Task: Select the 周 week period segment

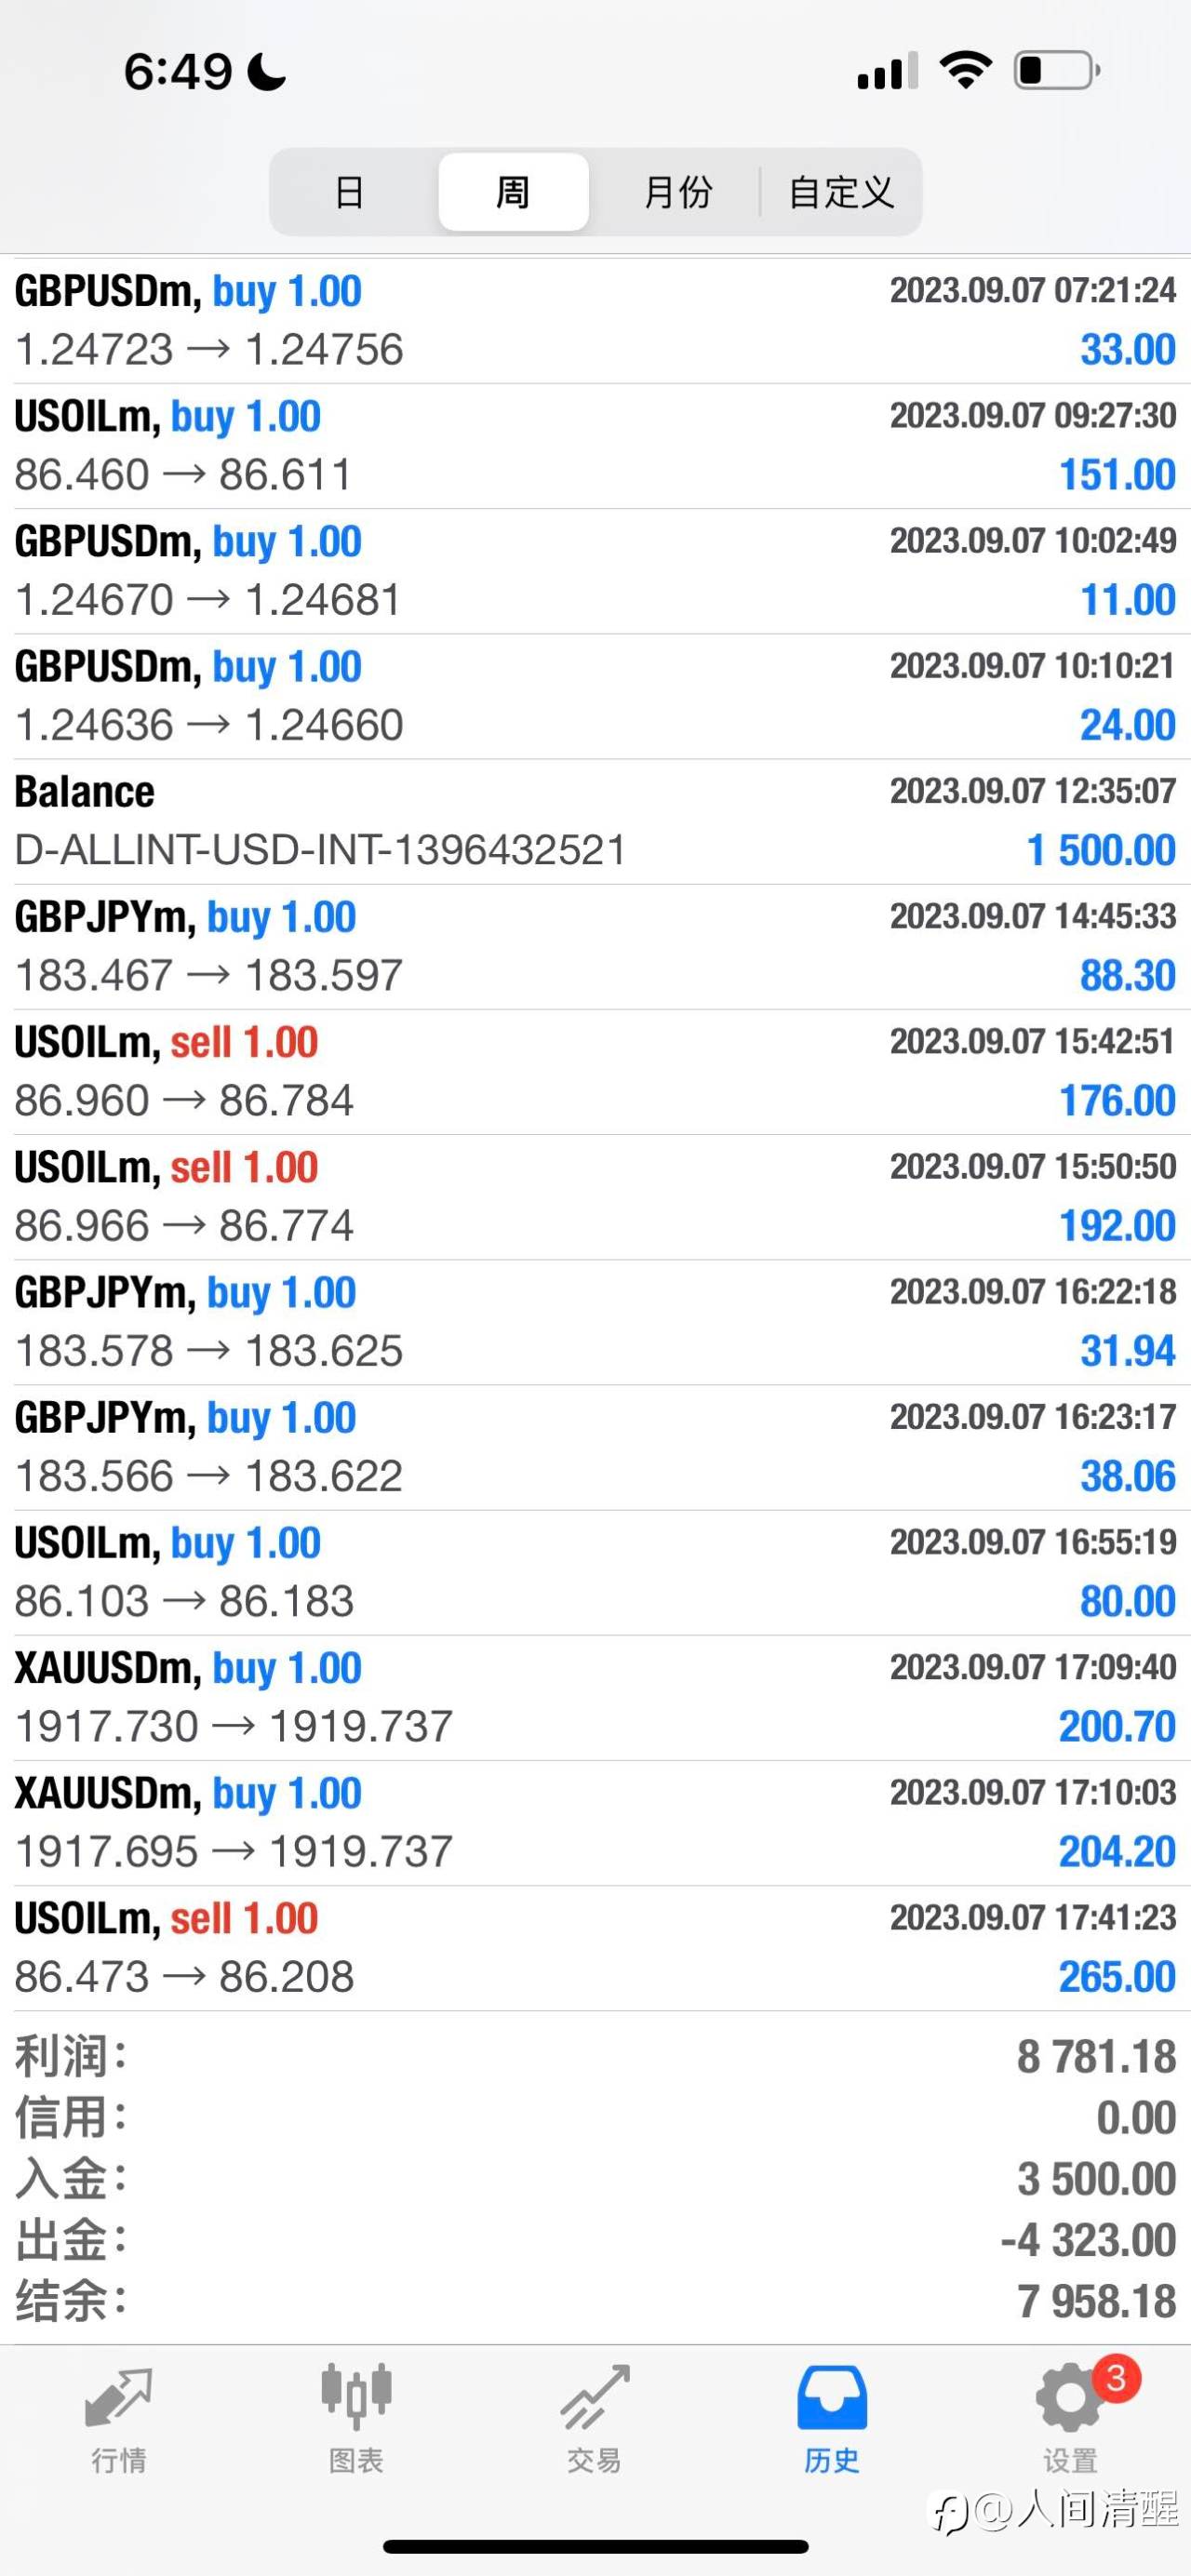Action: (x=513, y=192)
